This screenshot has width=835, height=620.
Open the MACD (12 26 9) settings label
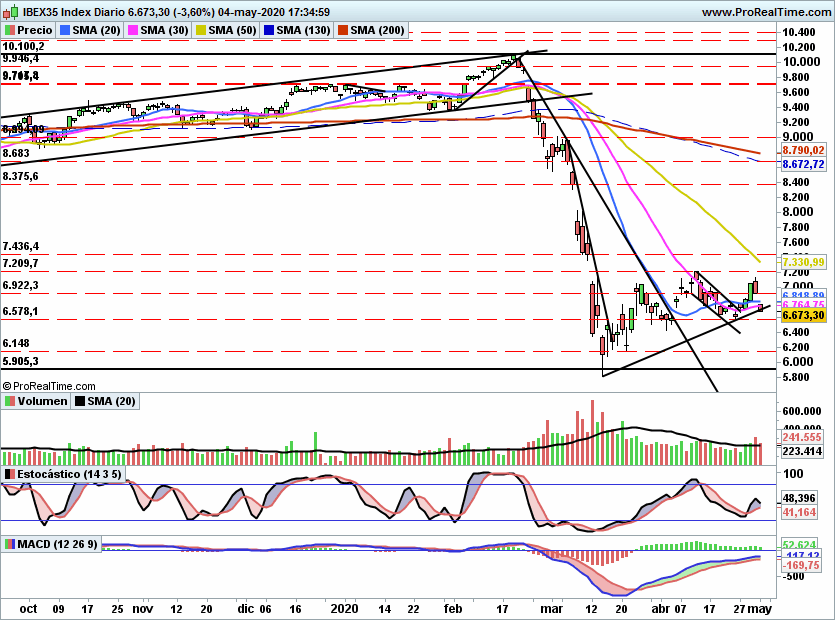[58, 544]
